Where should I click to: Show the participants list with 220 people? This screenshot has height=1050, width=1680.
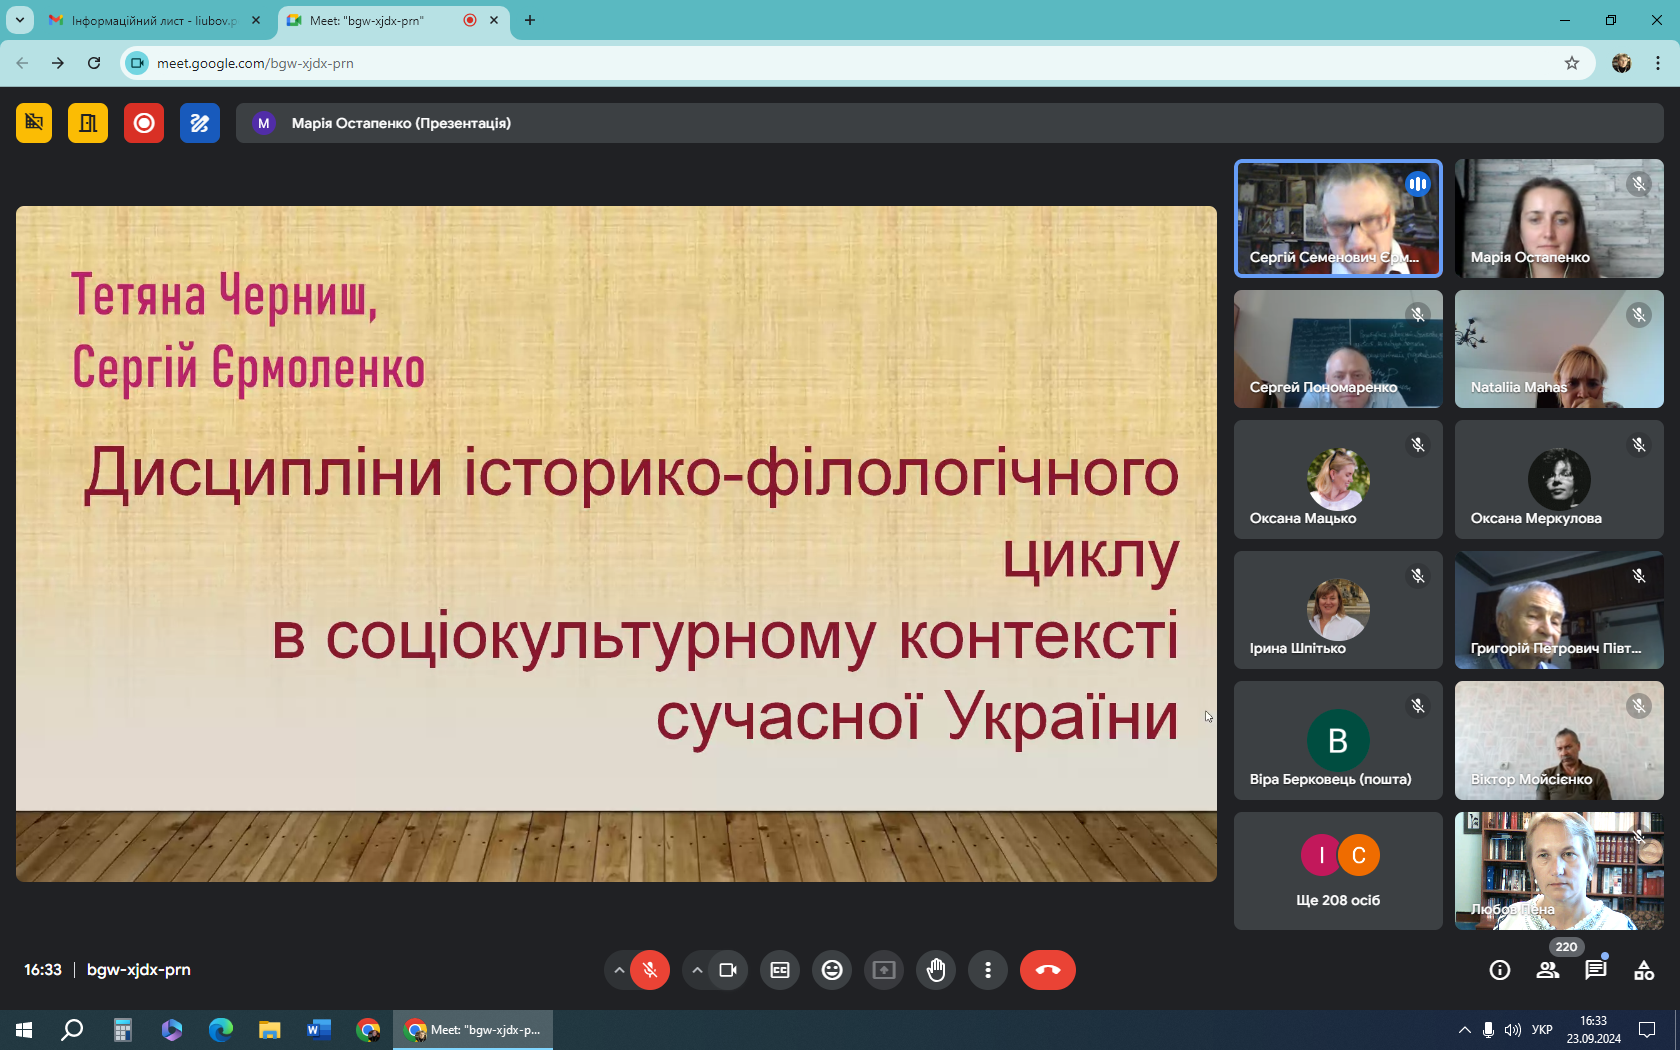tap(1548, 970)
